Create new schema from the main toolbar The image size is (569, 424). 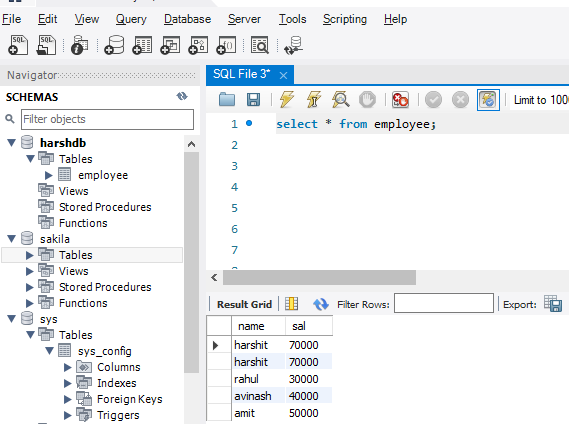click(x=114, y=45)
